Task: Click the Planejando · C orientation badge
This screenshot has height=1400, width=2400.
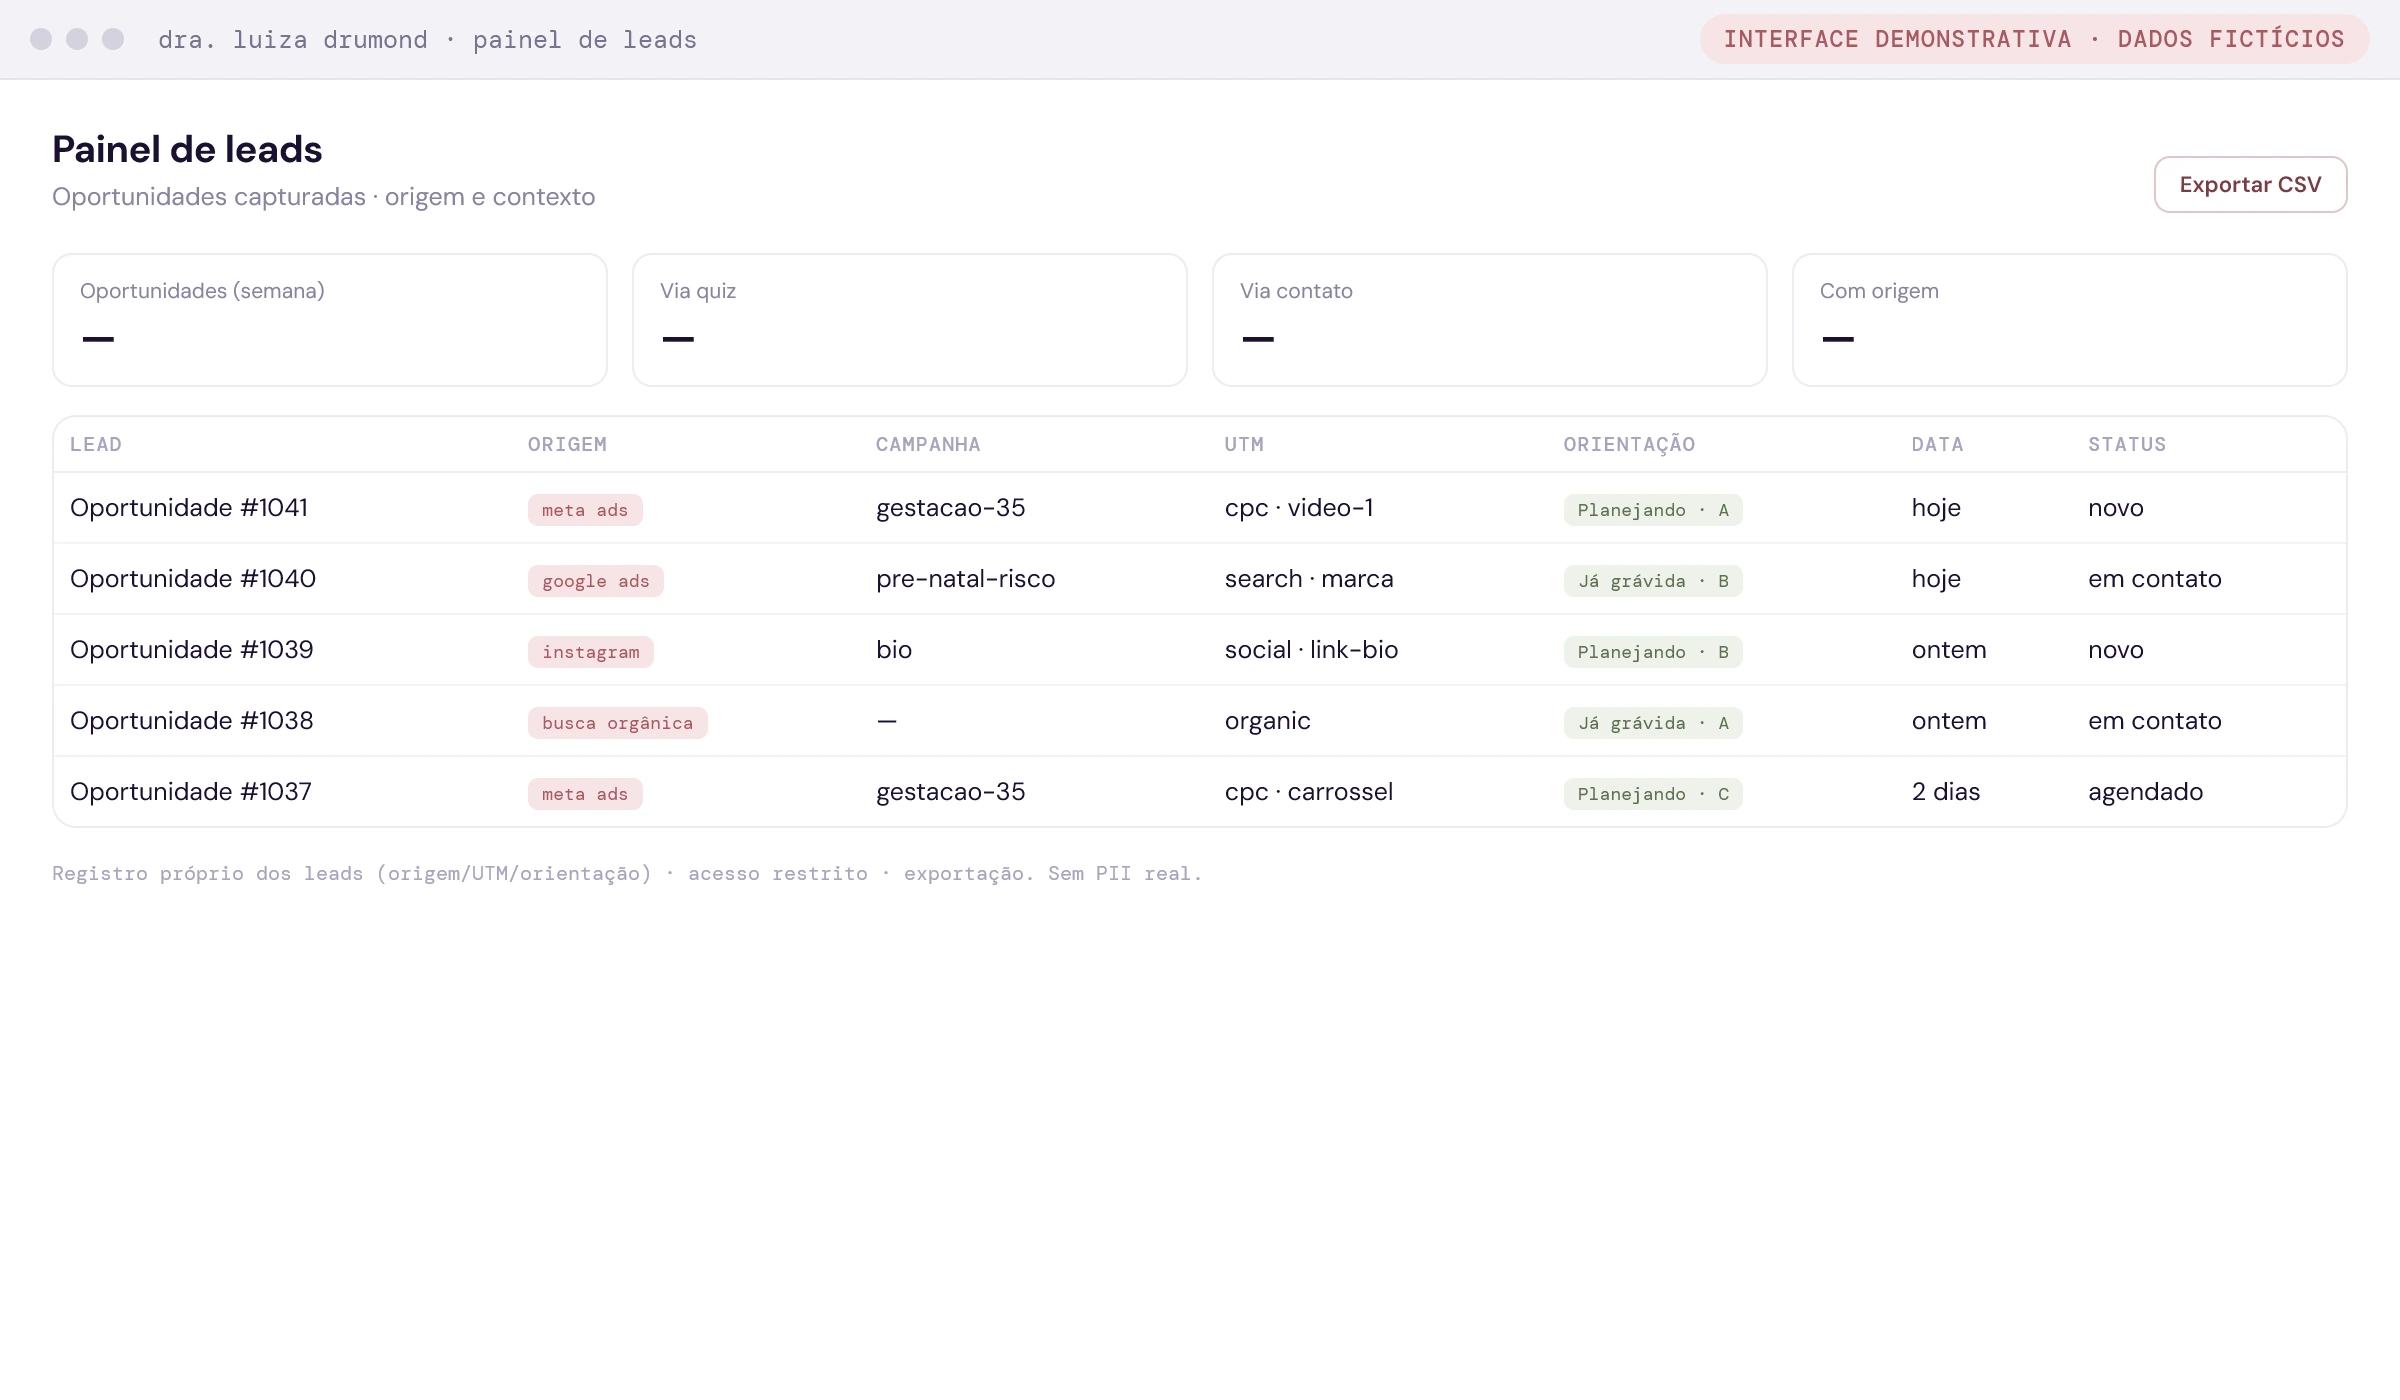Action: [x=1653, y=794]
